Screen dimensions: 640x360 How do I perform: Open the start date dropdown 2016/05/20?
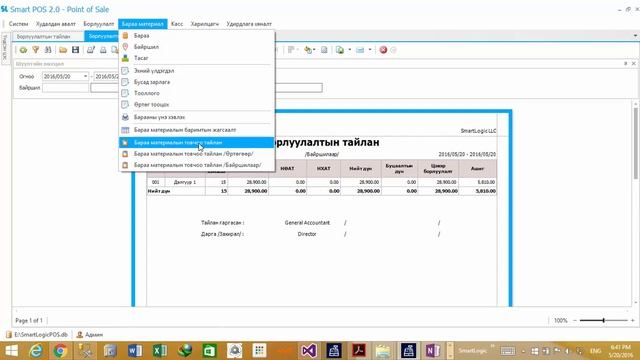[85, 76]
